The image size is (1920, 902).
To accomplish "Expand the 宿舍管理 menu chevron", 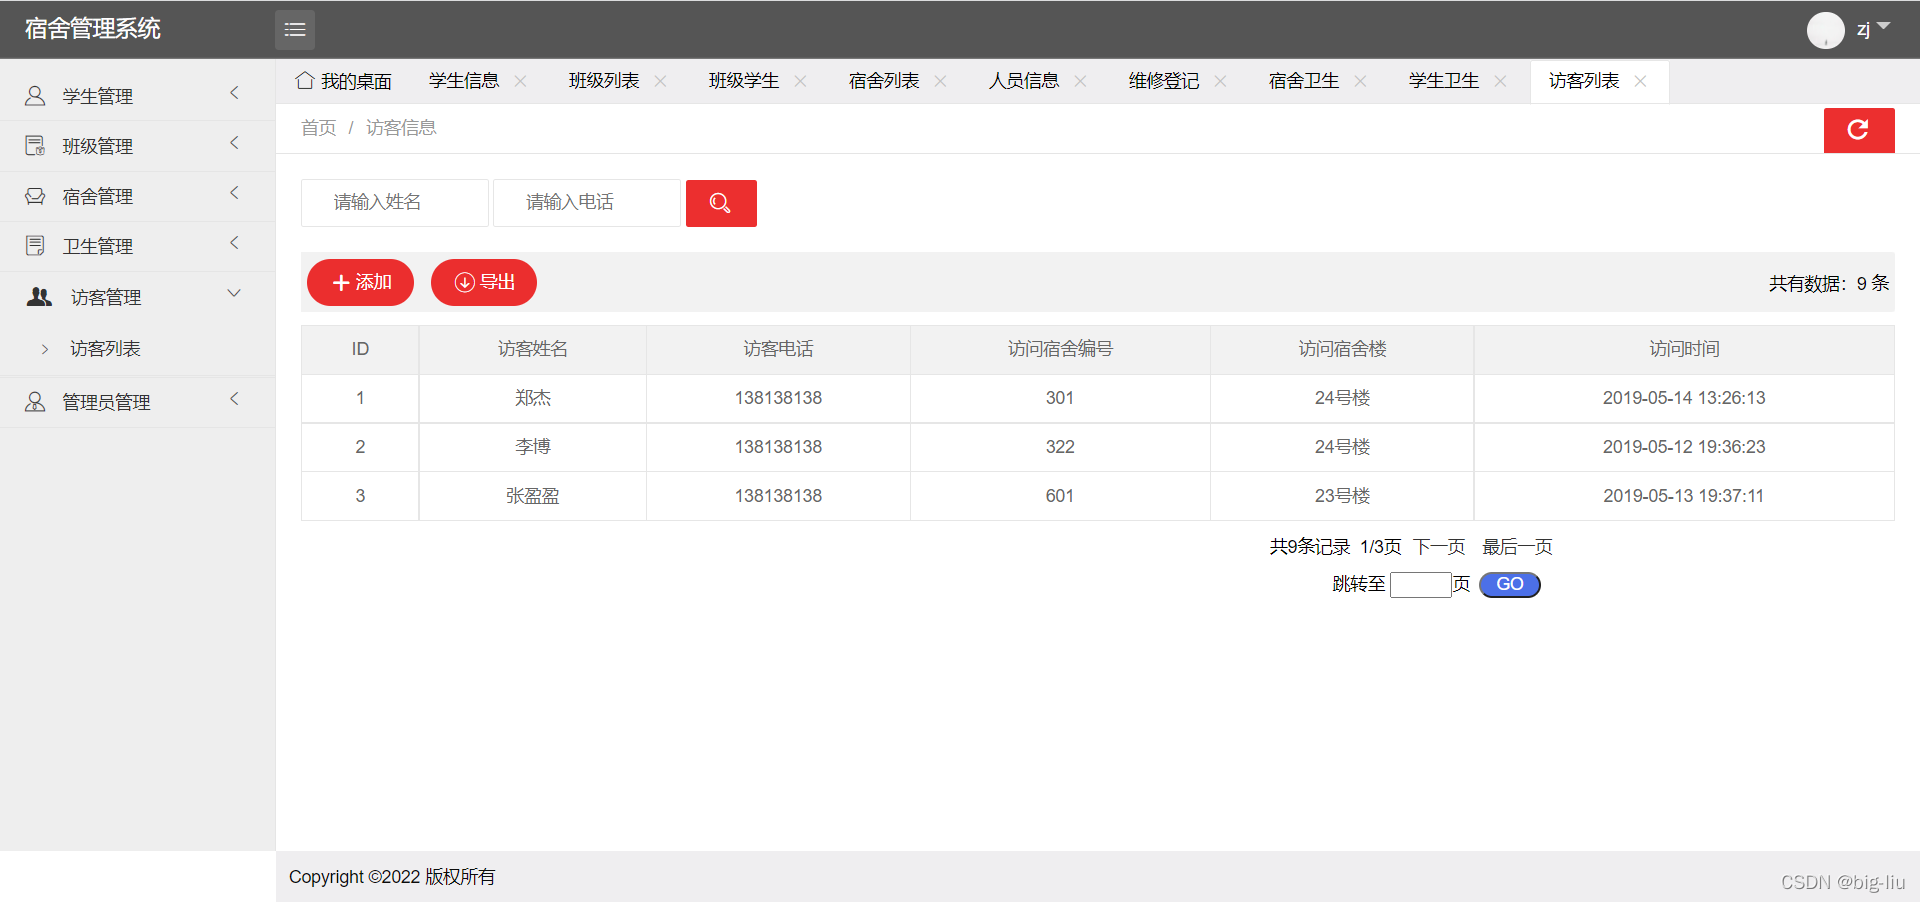I will click(235, 193).
